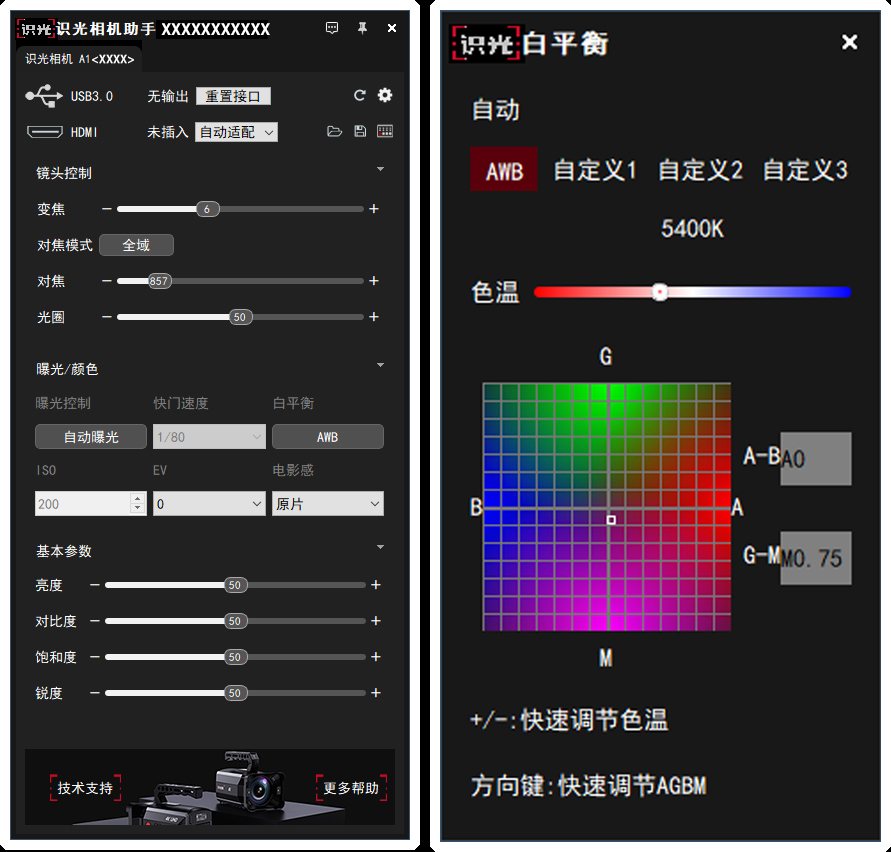
Task: Click the 饱和度 slider handle
Action: pyautogui.click(x=235, y=657)
